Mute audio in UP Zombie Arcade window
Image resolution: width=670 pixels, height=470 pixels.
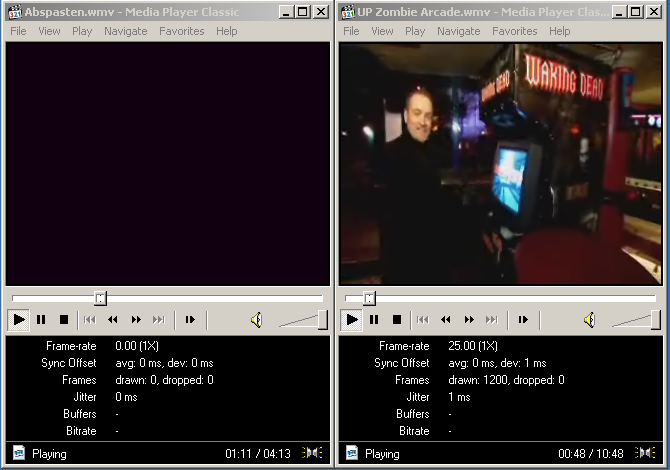[590, 320]
